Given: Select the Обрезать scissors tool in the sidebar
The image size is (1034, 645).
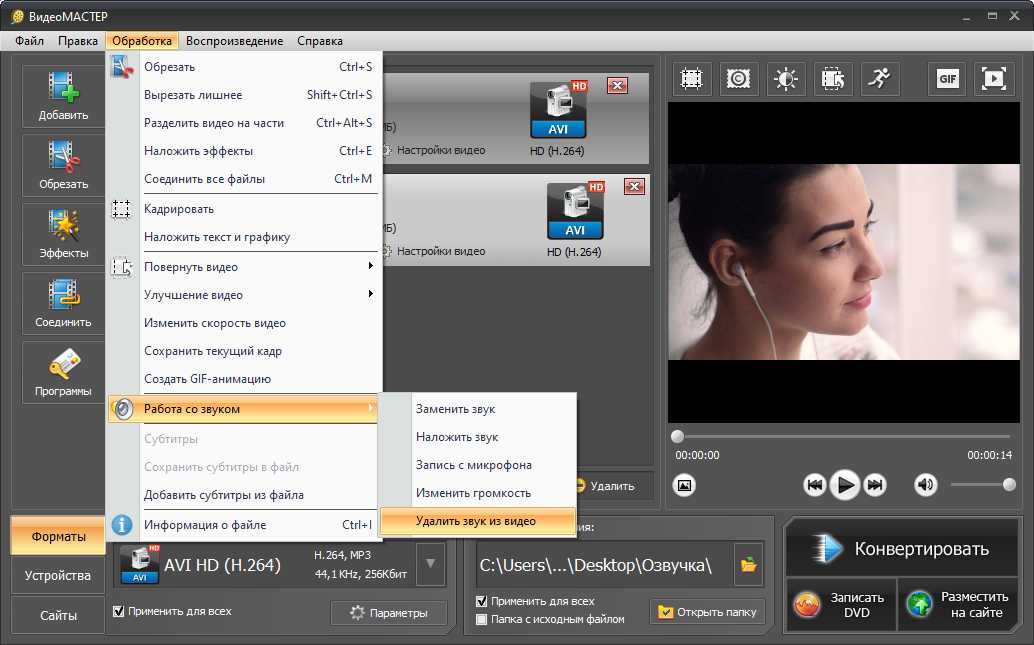Looking at the screenshot, I should (x=63, y=166).
